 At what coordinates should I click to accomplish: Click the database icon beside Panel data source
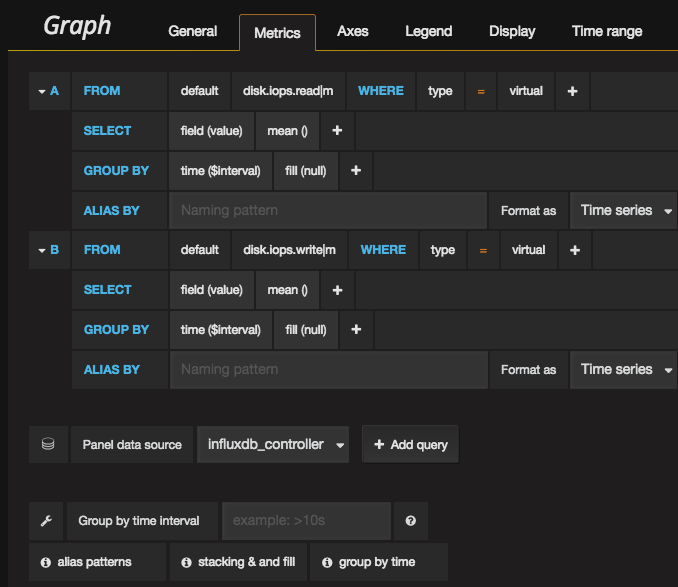(47, 444)
